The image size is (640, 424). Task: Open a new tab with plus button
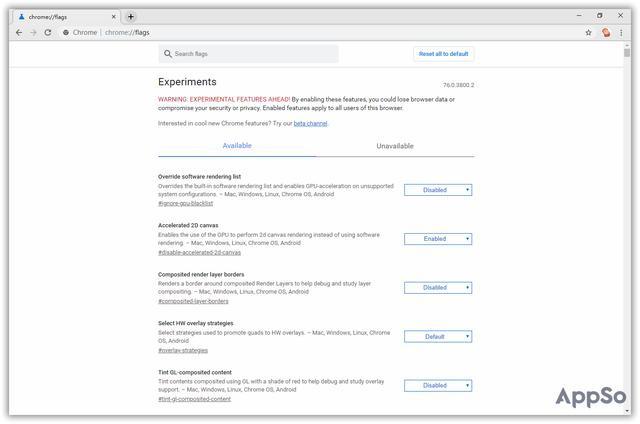click(x=131, y=16)
